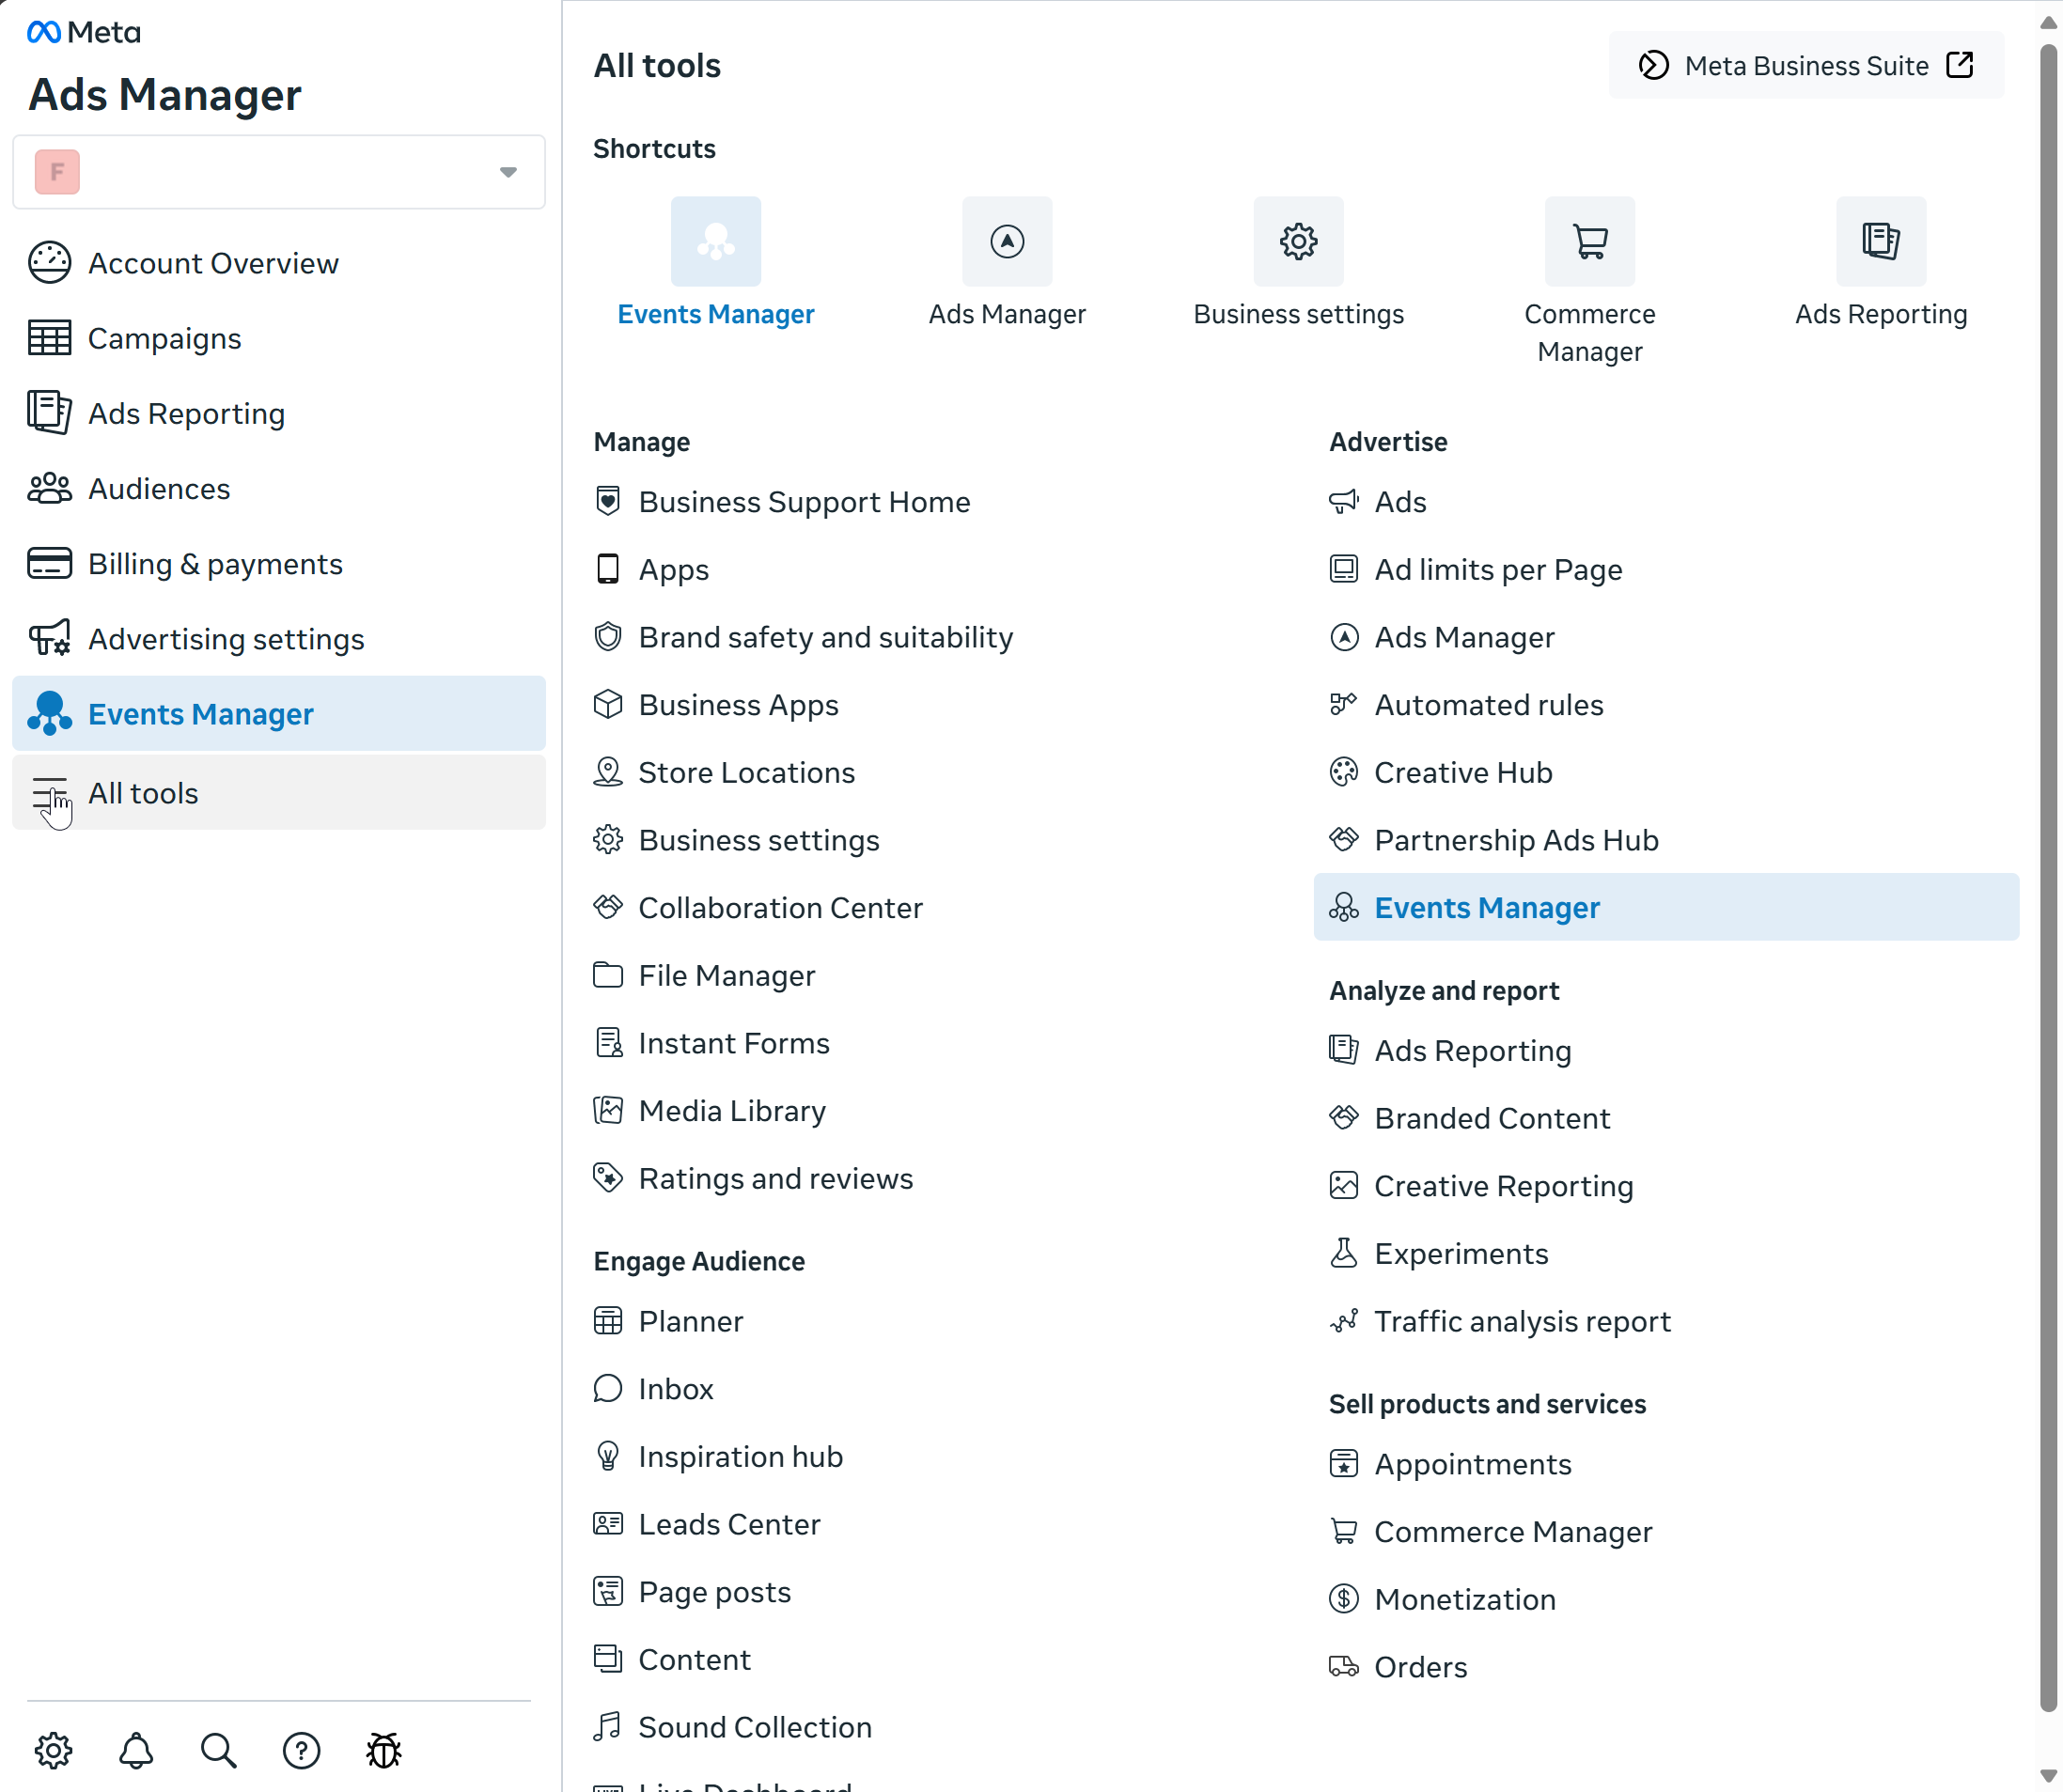Viewport: 2063px width, 1792px height.
Task: Click the bug report icon
Action: click(x=384, y=1750)
